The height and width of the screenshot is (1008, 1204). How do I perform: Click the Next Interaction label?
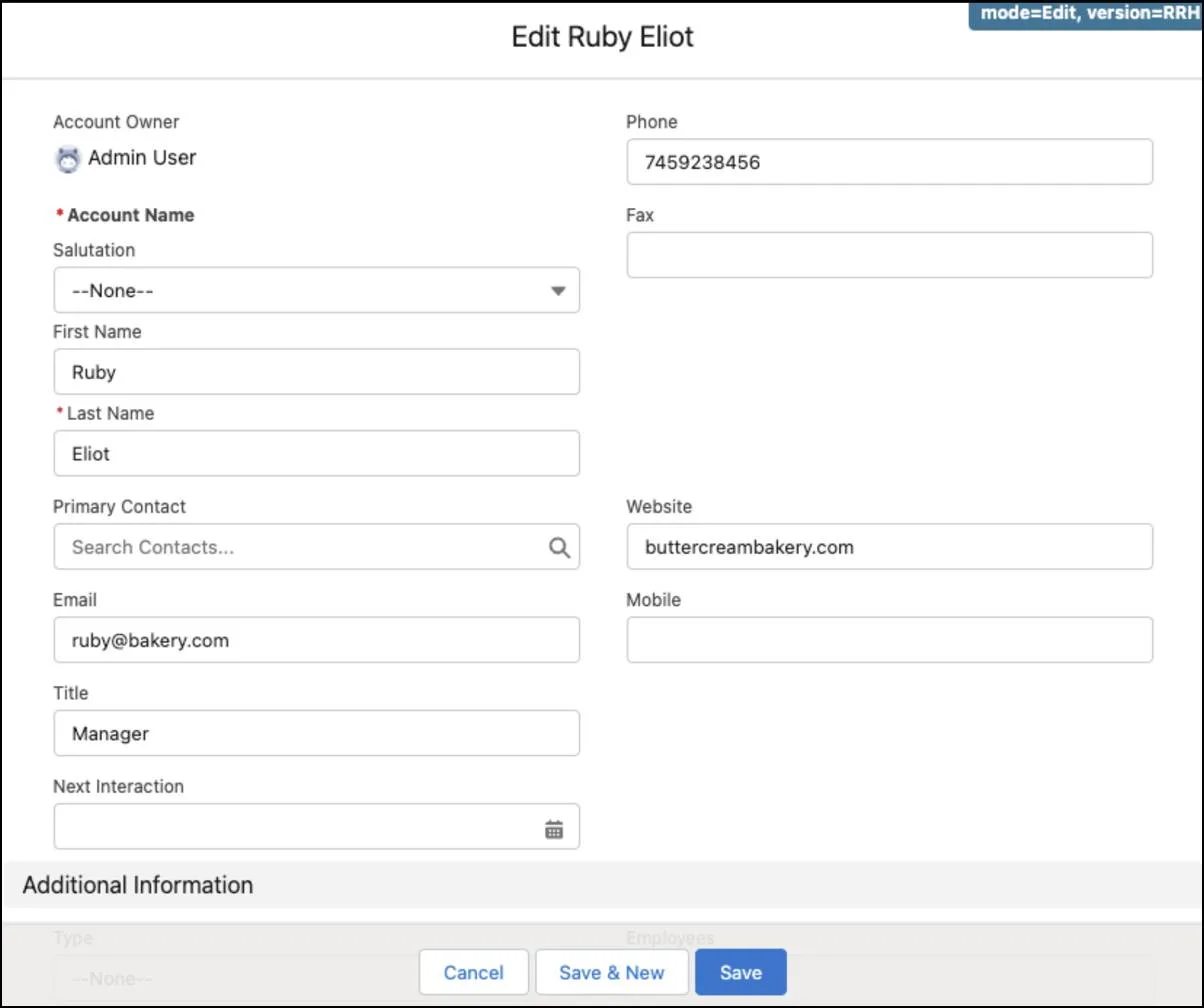(118, 787)
